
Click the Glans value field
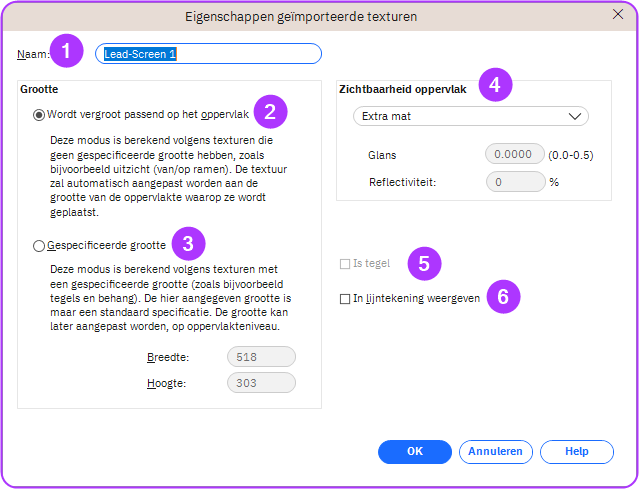(514, 154)
